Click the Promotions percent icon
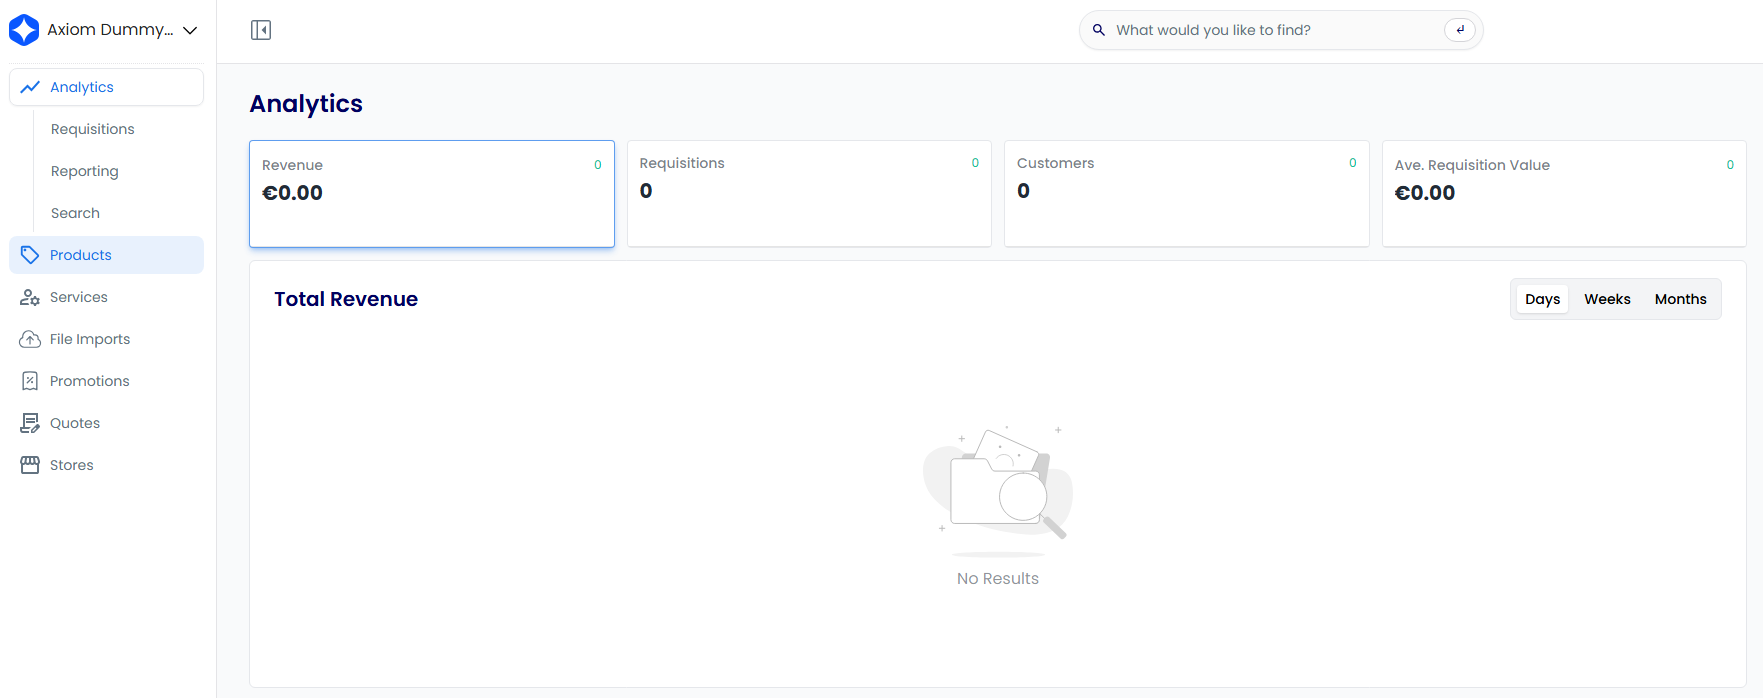1763x698 pixels. point(30,381)
